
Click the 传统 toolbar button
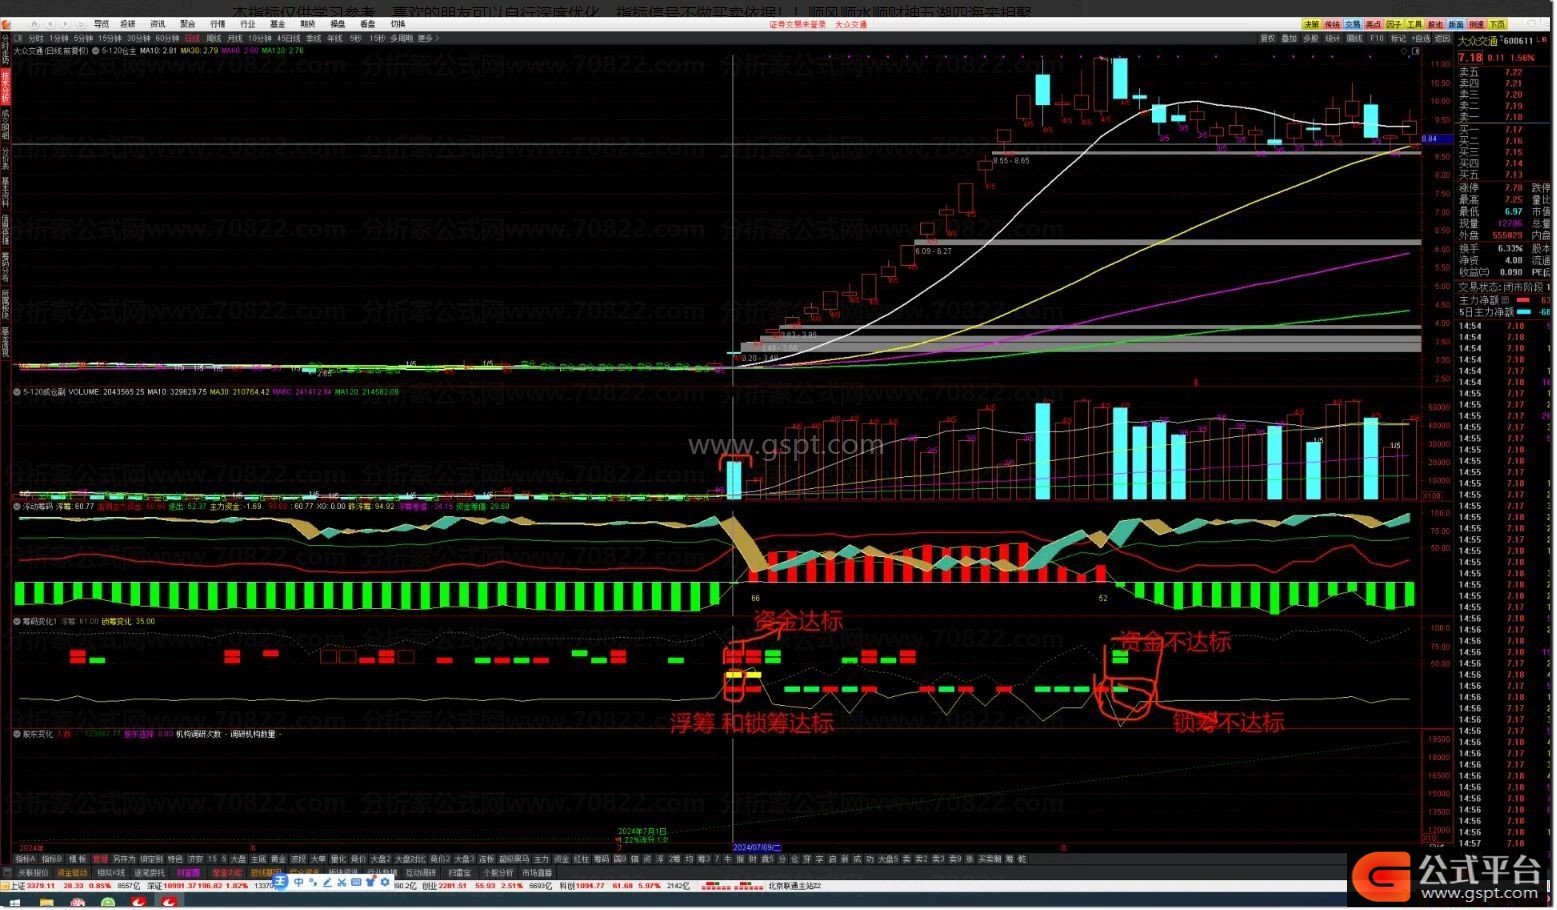point(1332,24)
